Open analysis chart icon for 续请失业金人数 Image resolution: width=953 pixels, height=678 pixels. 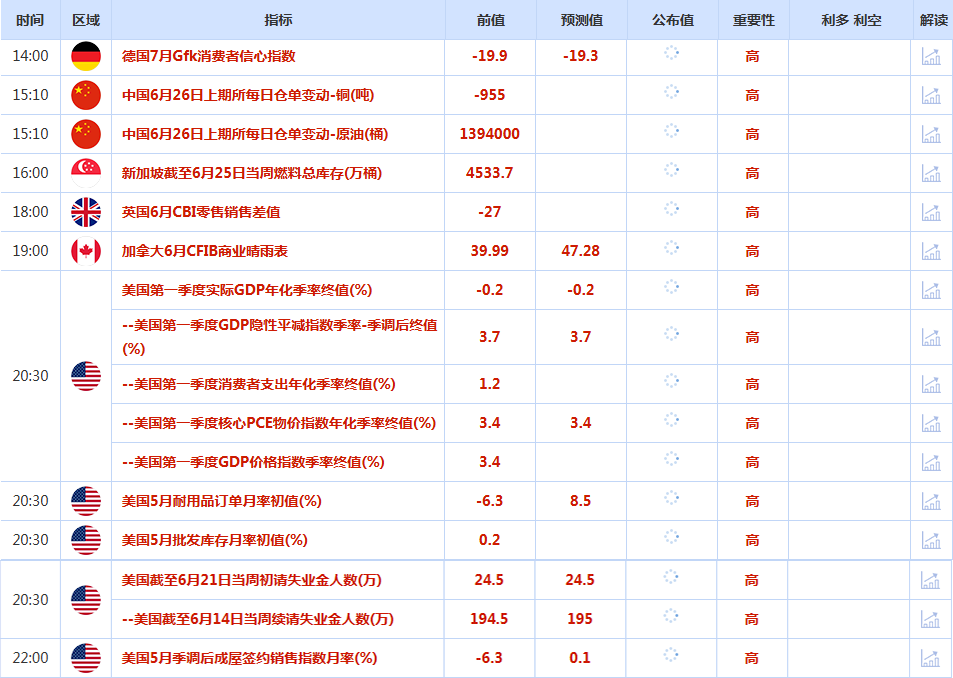point(930,618)
